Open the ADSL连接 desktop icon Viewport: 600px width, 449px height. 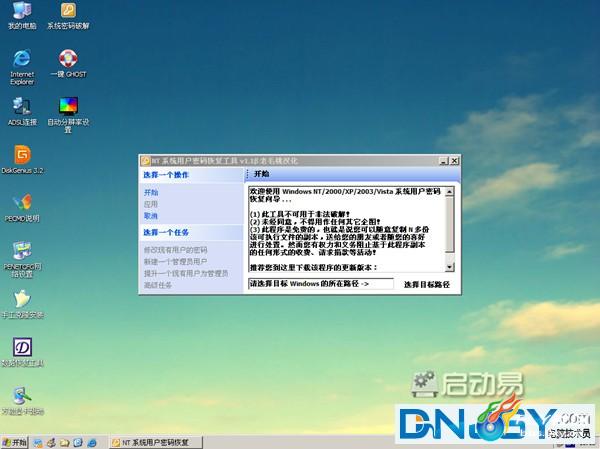click(x=22, y=111)
